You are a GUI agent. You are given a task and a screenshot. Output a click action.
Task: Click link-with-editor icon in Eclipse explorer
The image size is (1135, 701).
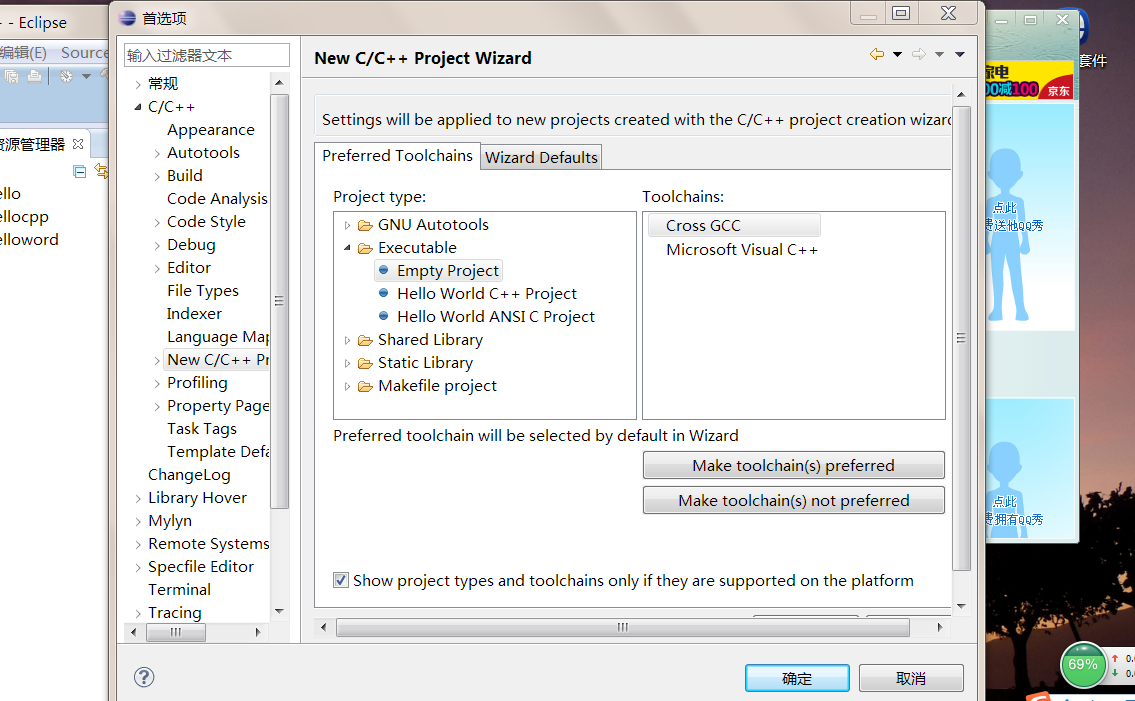tap(101, 172)
